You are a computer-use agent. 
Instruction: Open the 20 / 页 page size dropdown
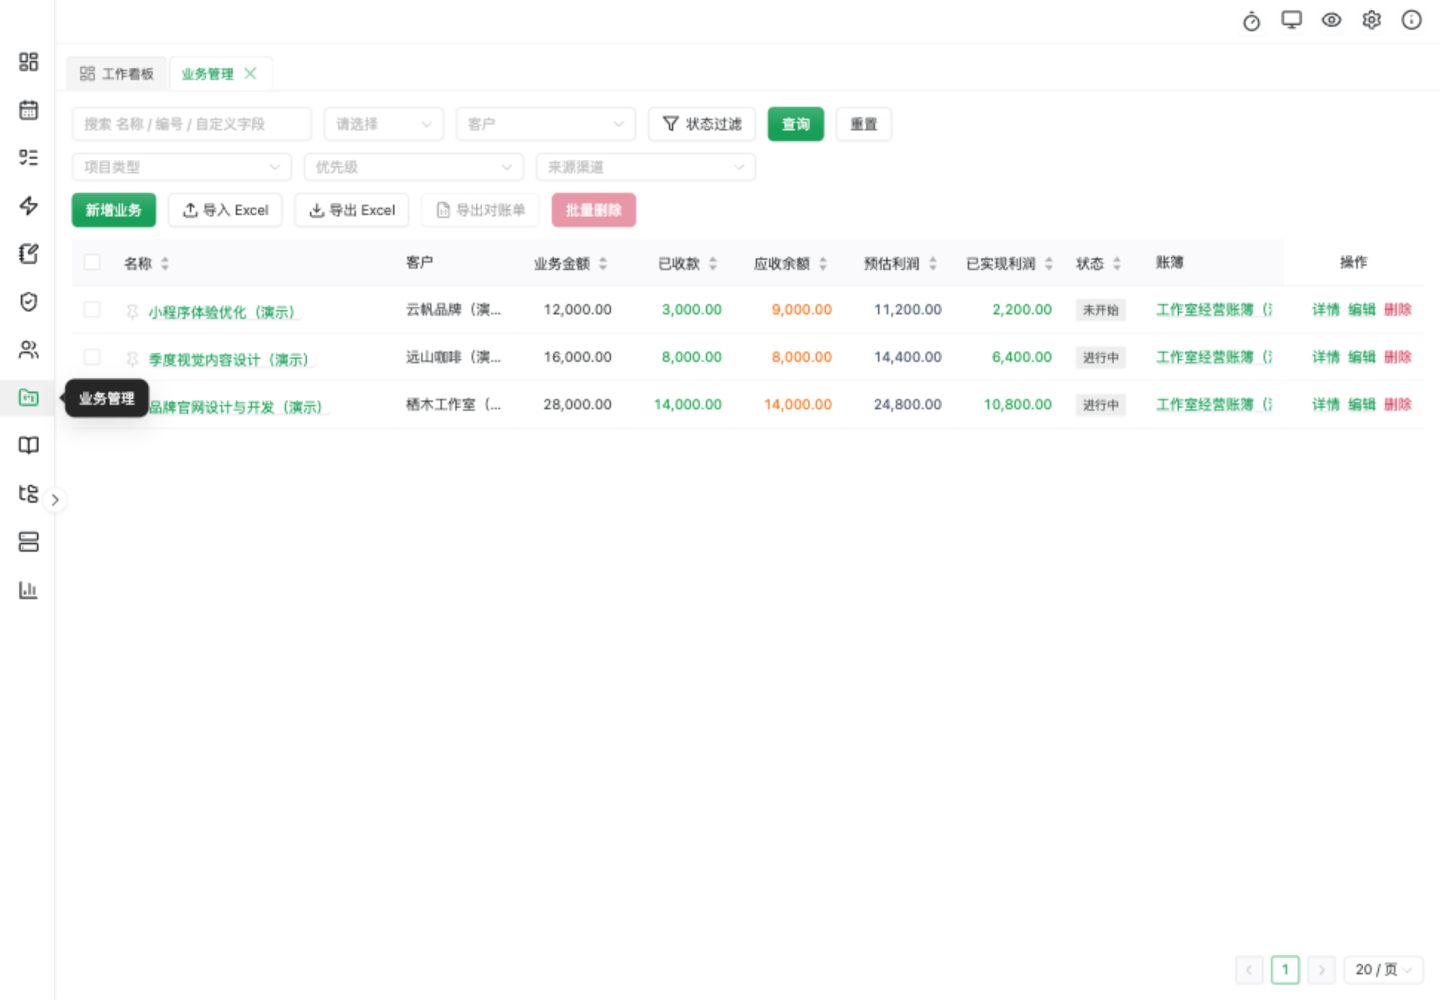(x=1384, y=969)
